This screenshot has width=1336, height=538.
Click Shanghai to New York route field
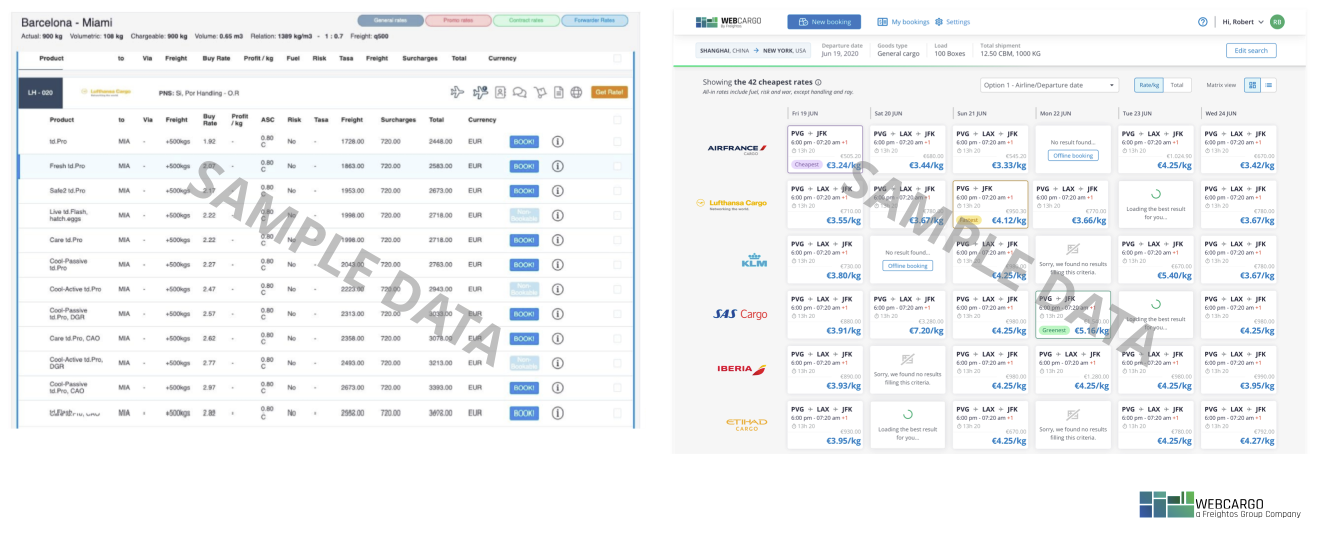click(755, 50)
